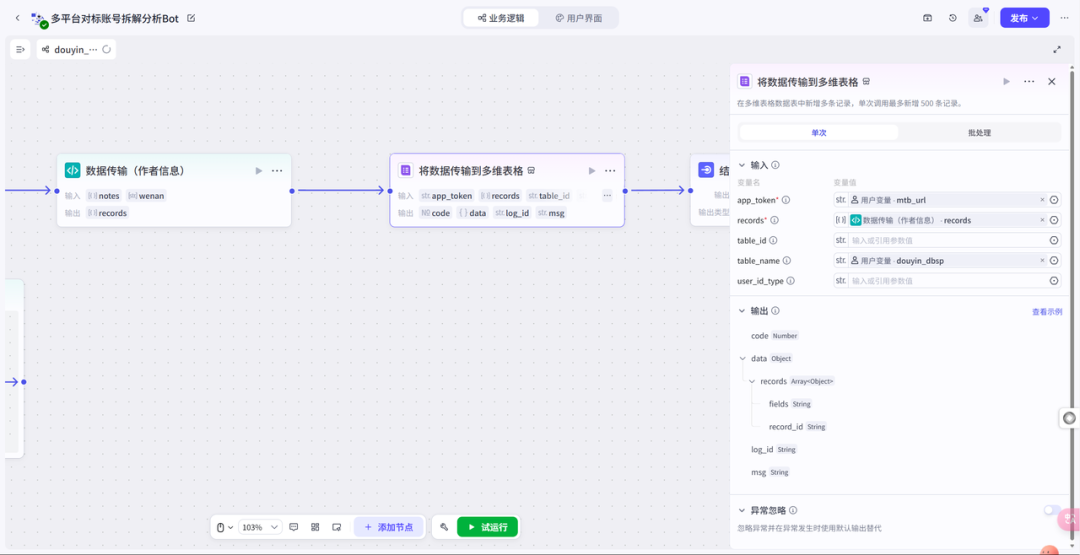Image resolution: width=1080 pixels, height=555 pixels.
Task: Open the comment tool in bottom toolbar
Action: pyautogui.click(x=293, y=527)
